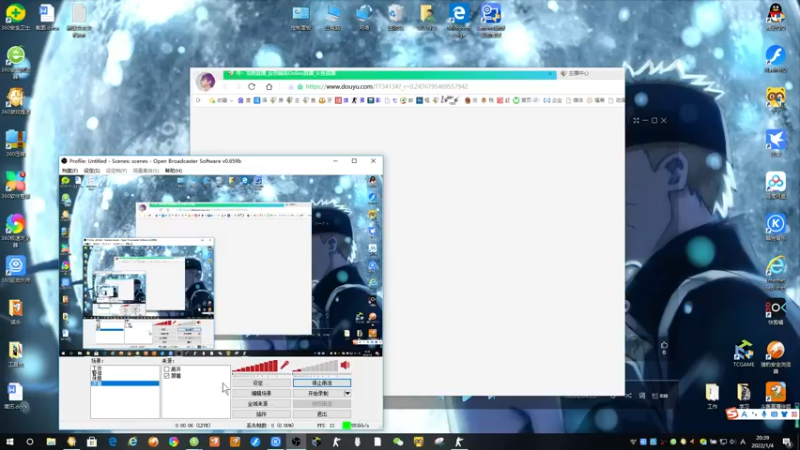Select the highlighted scene in OBS scenes list

[125, 383]
